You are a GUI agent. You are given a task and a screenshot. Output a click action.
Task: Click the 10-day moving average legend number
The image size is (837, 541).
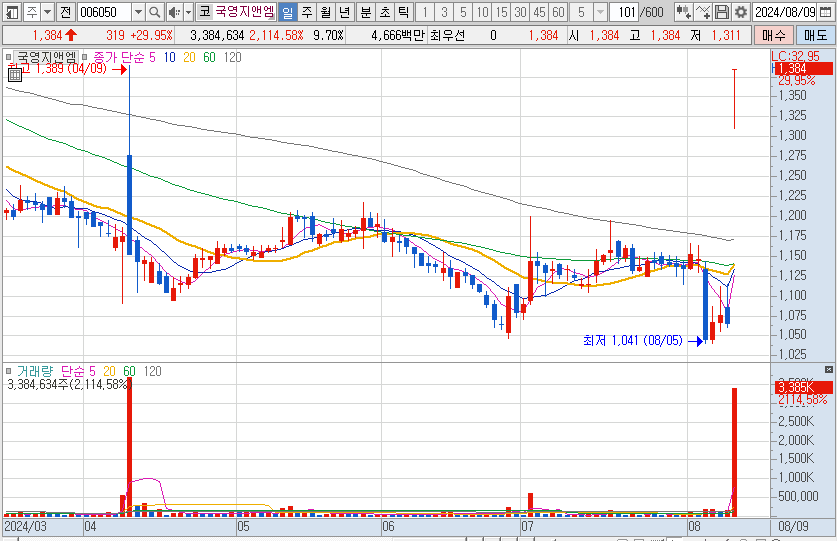pos(170,57)
